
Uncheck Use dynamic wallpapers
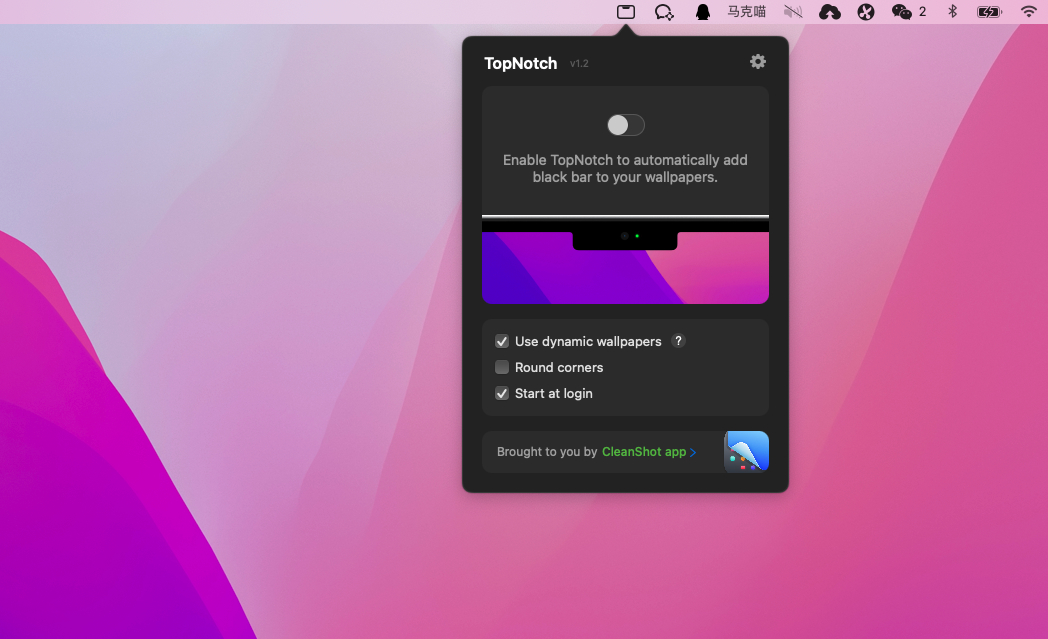[502, 342]
